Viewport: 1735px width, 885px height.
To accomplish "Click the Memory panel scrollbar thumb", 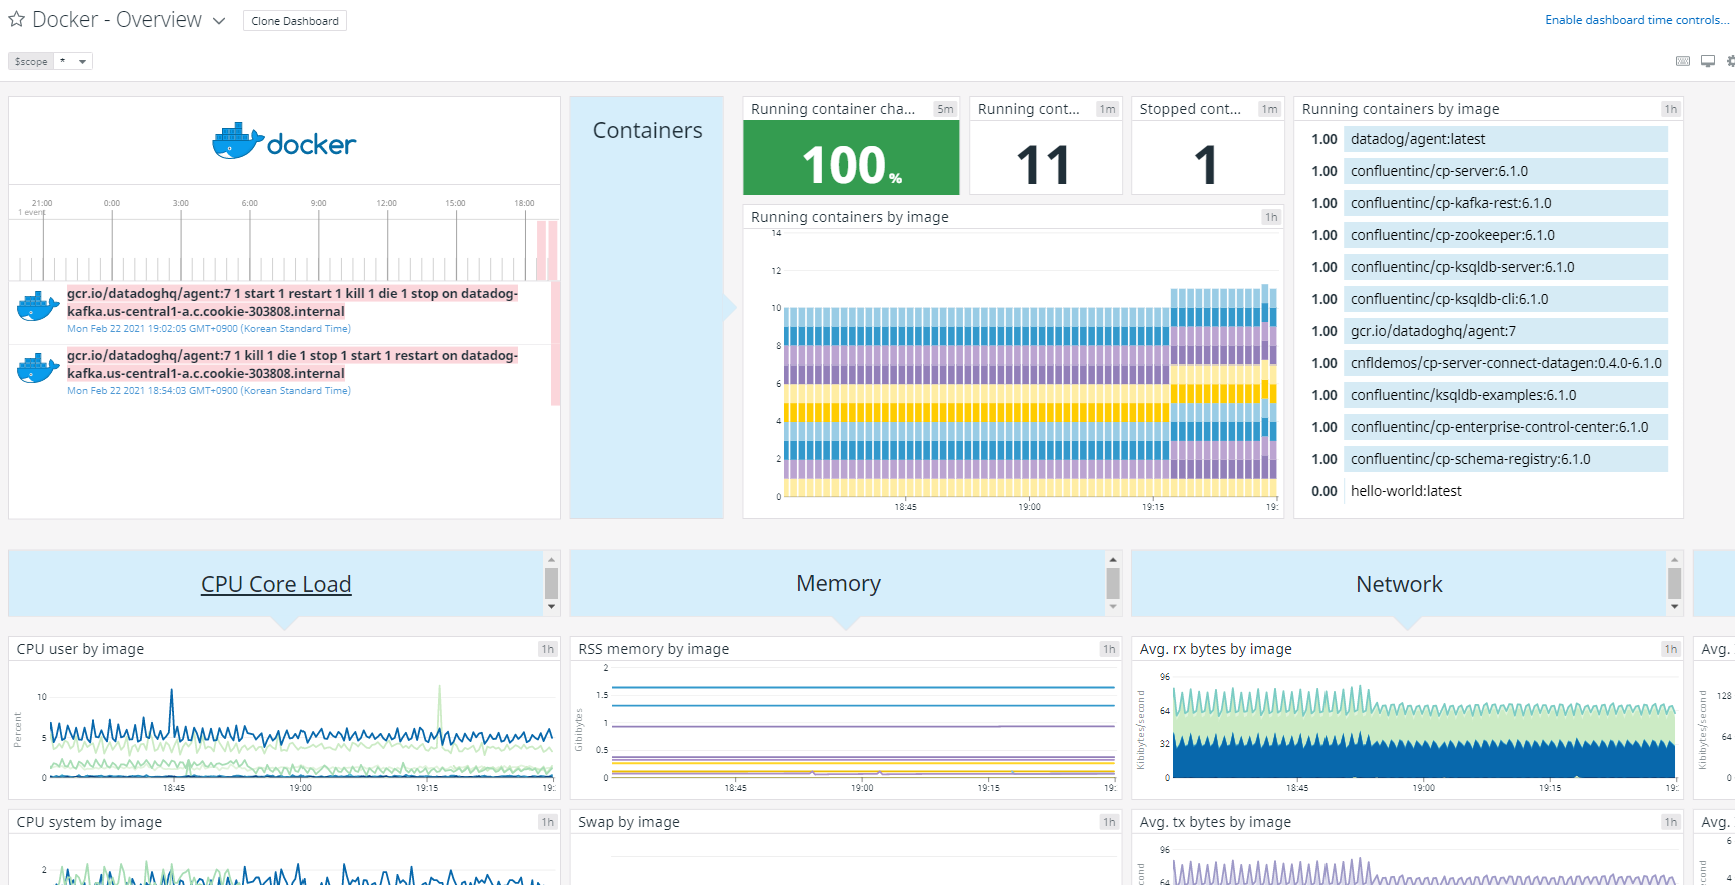I will (1113, 583).
